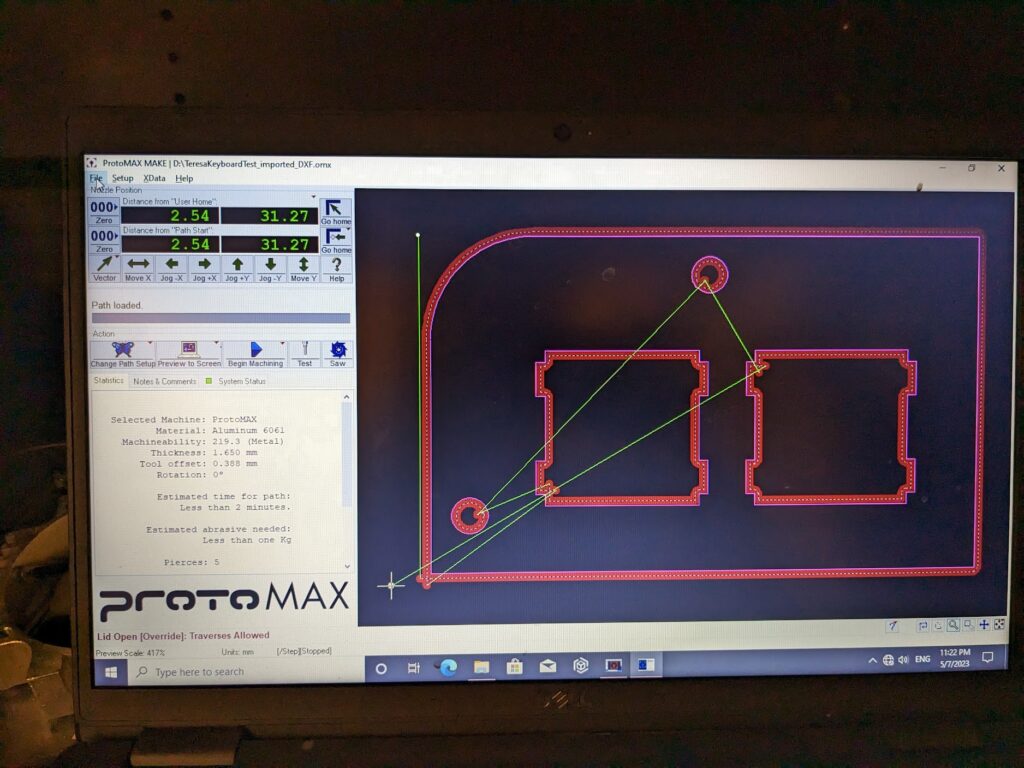Click the taskbar search box
Image resolution: width=1024 pixels, height=768 pixels.
(x=246, y=671)
